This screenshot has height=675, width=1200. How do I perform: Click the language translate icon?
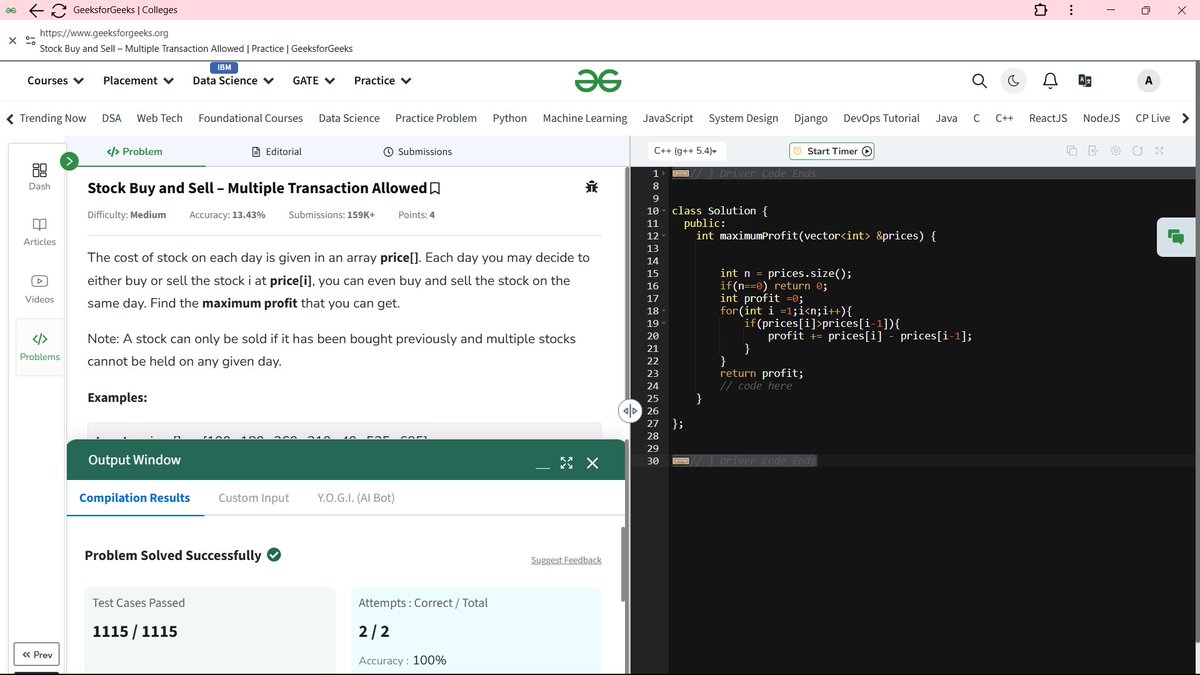(x=1085, y=81)
